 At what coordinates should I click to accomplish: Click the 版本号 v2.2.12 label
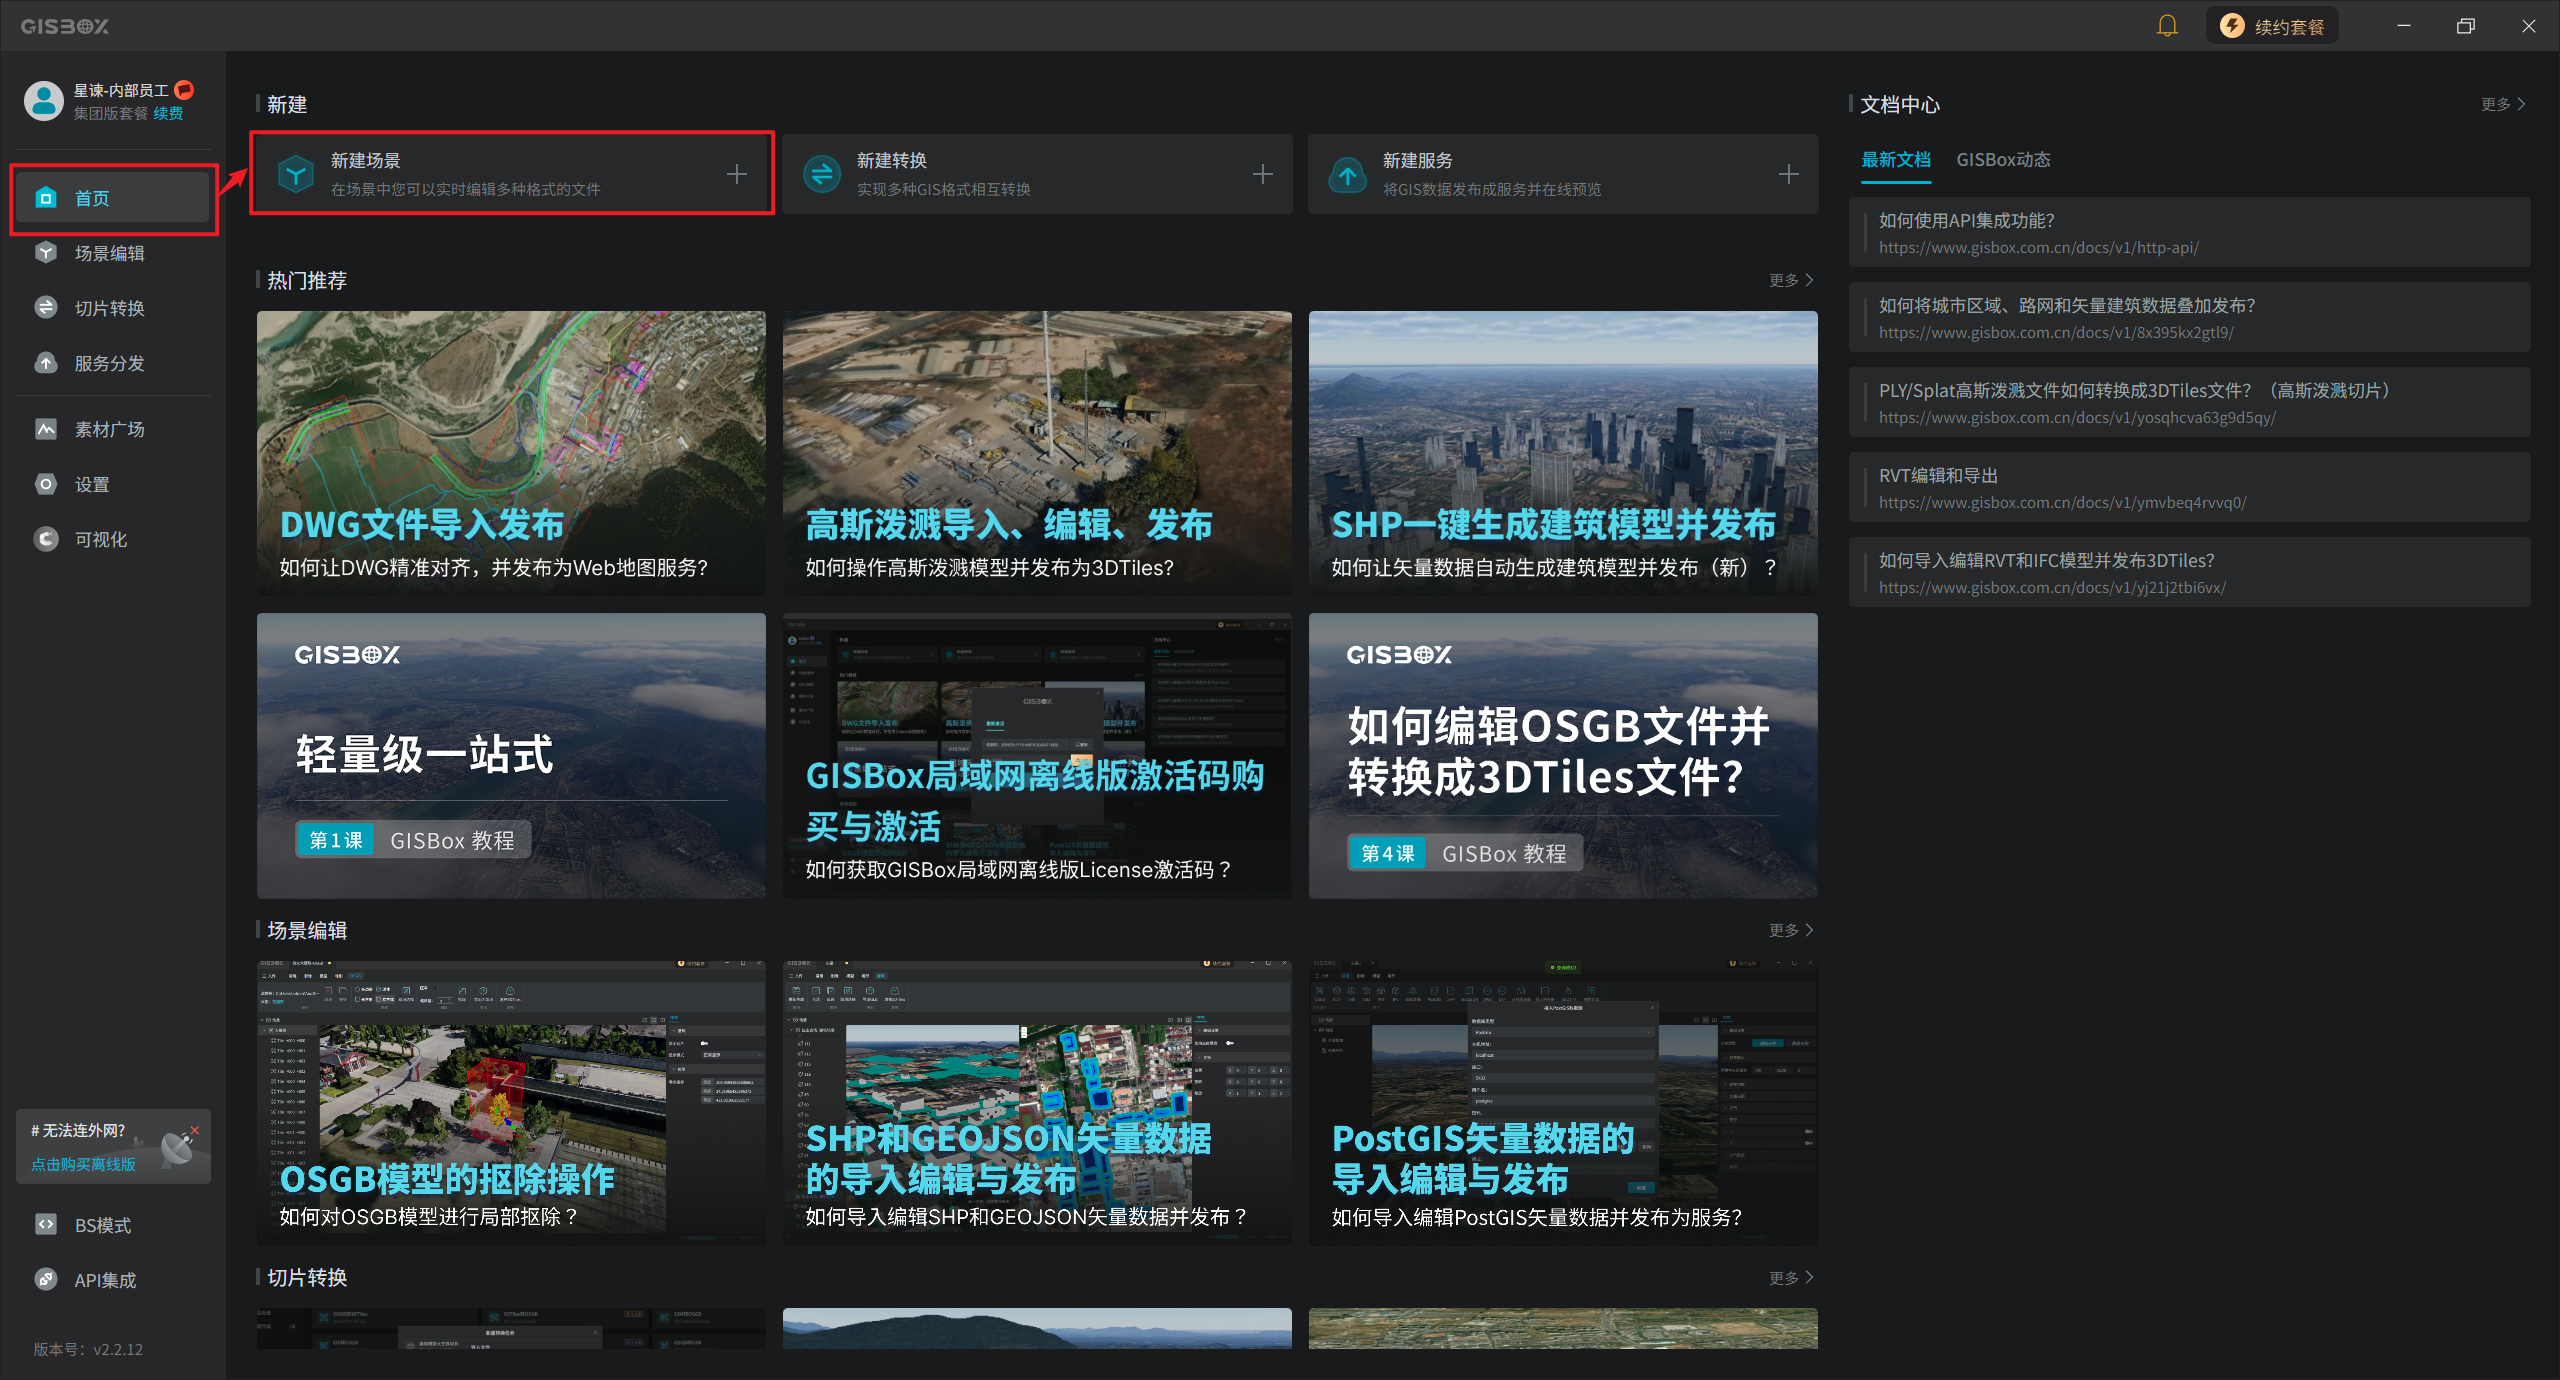pyautogui.click(x=88, y=1349)
